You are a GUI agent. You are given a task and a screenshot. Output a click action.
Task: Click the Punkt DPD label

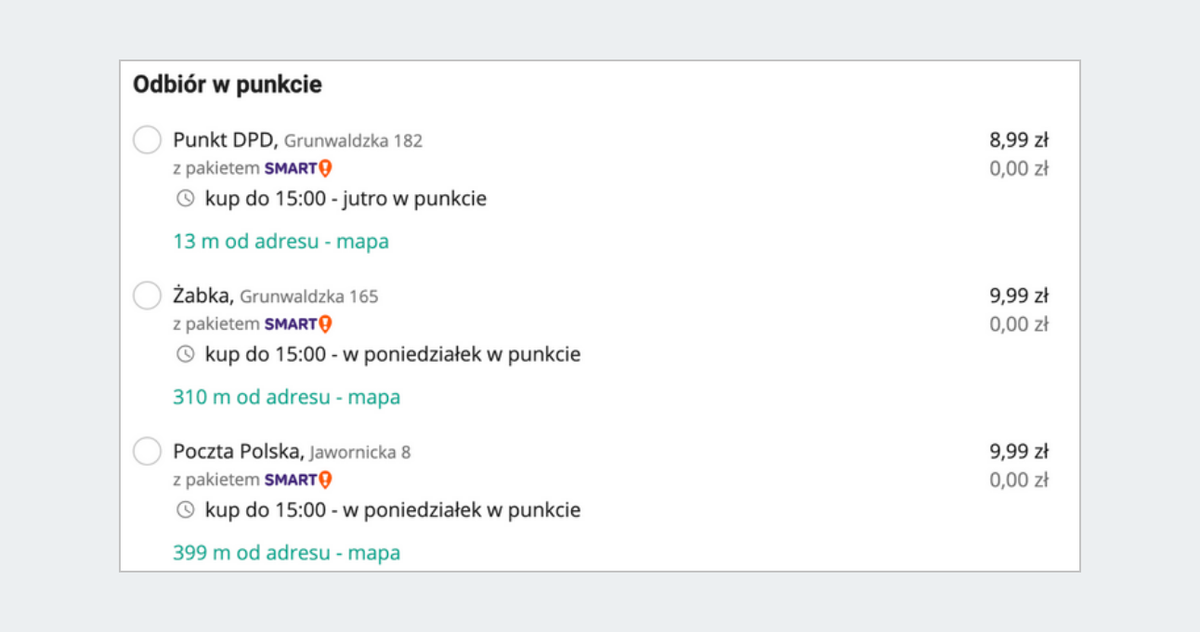coord(225,140)
